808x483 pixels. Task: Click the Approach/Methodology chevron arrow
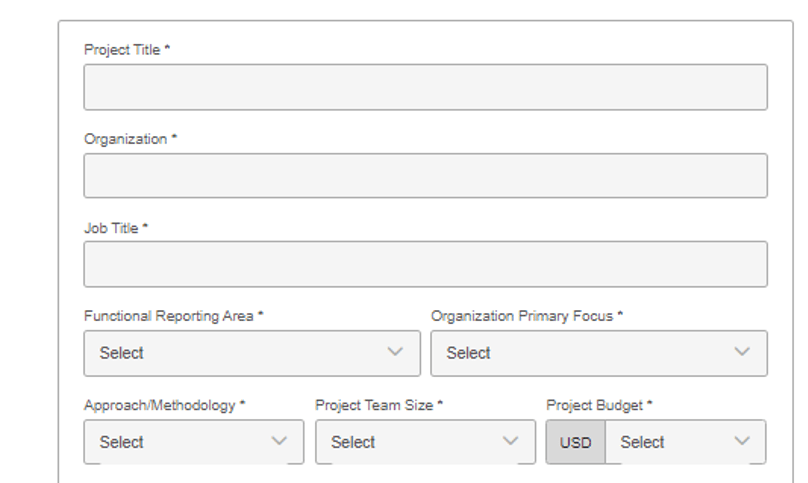coord(279,441)
